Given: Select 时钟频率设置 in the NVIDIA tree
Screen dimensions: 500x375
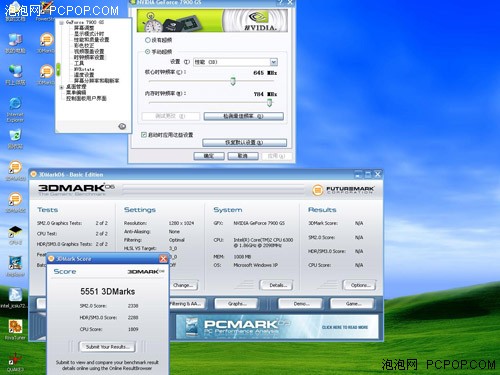Looking at the screenshot, I should (89, 57).
